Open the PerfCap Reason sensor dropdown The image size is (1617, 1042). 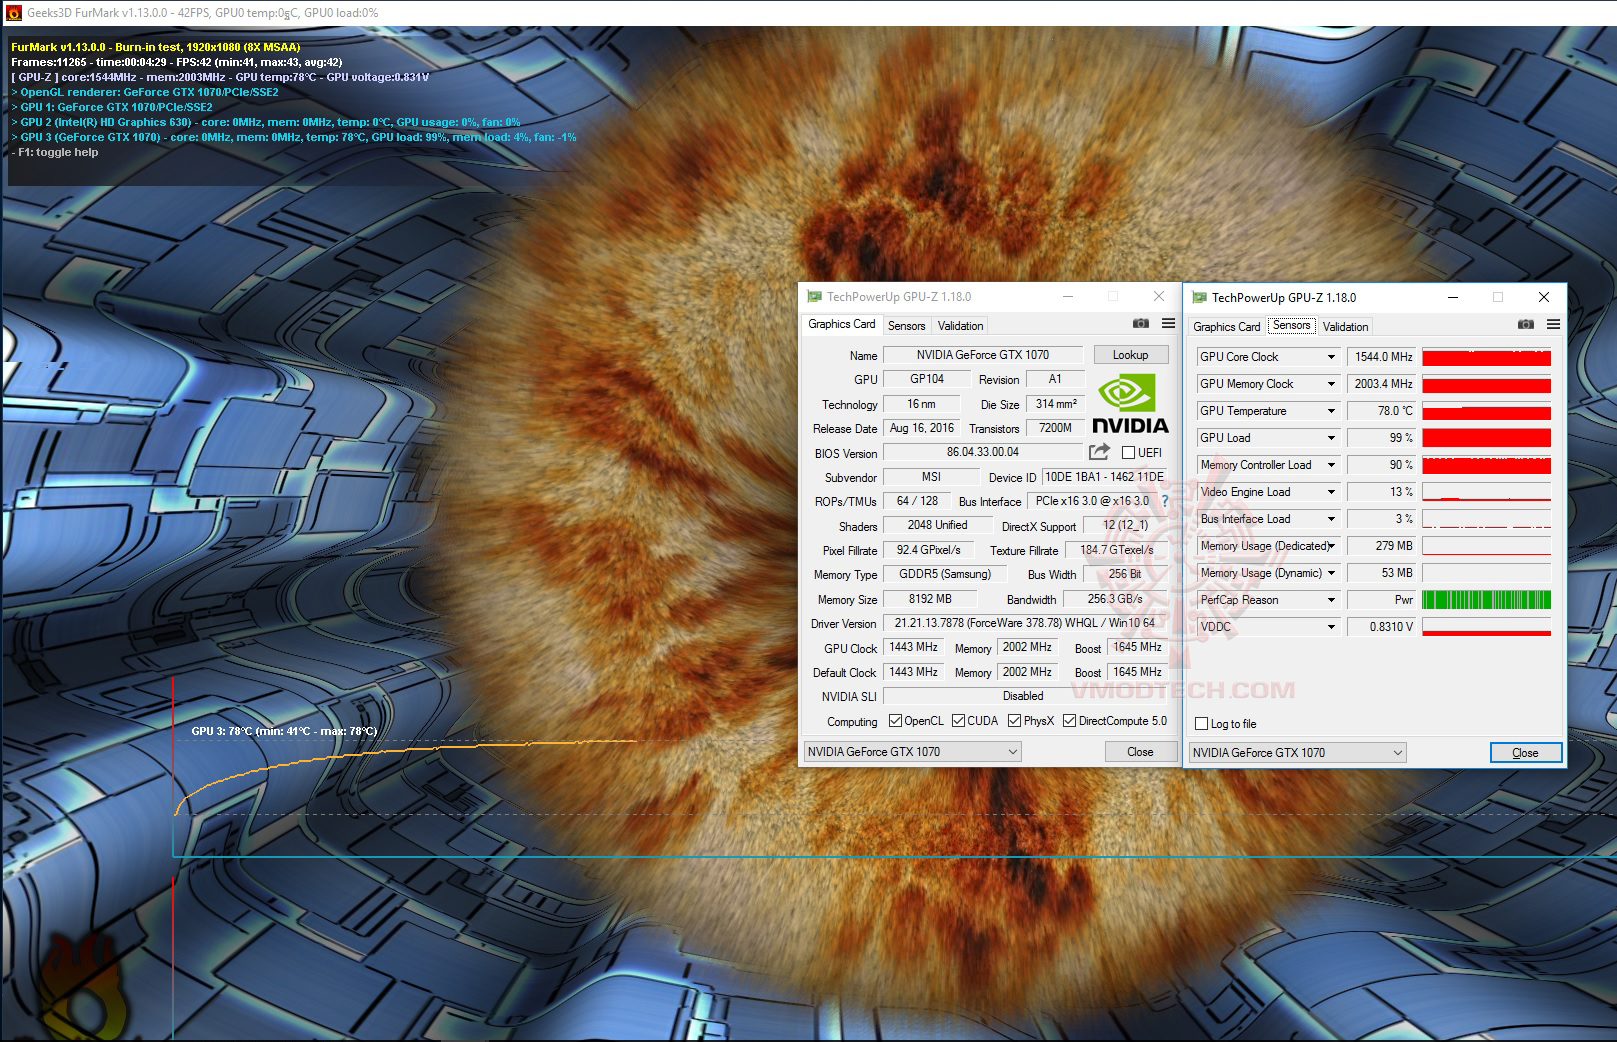[1331, 600]
